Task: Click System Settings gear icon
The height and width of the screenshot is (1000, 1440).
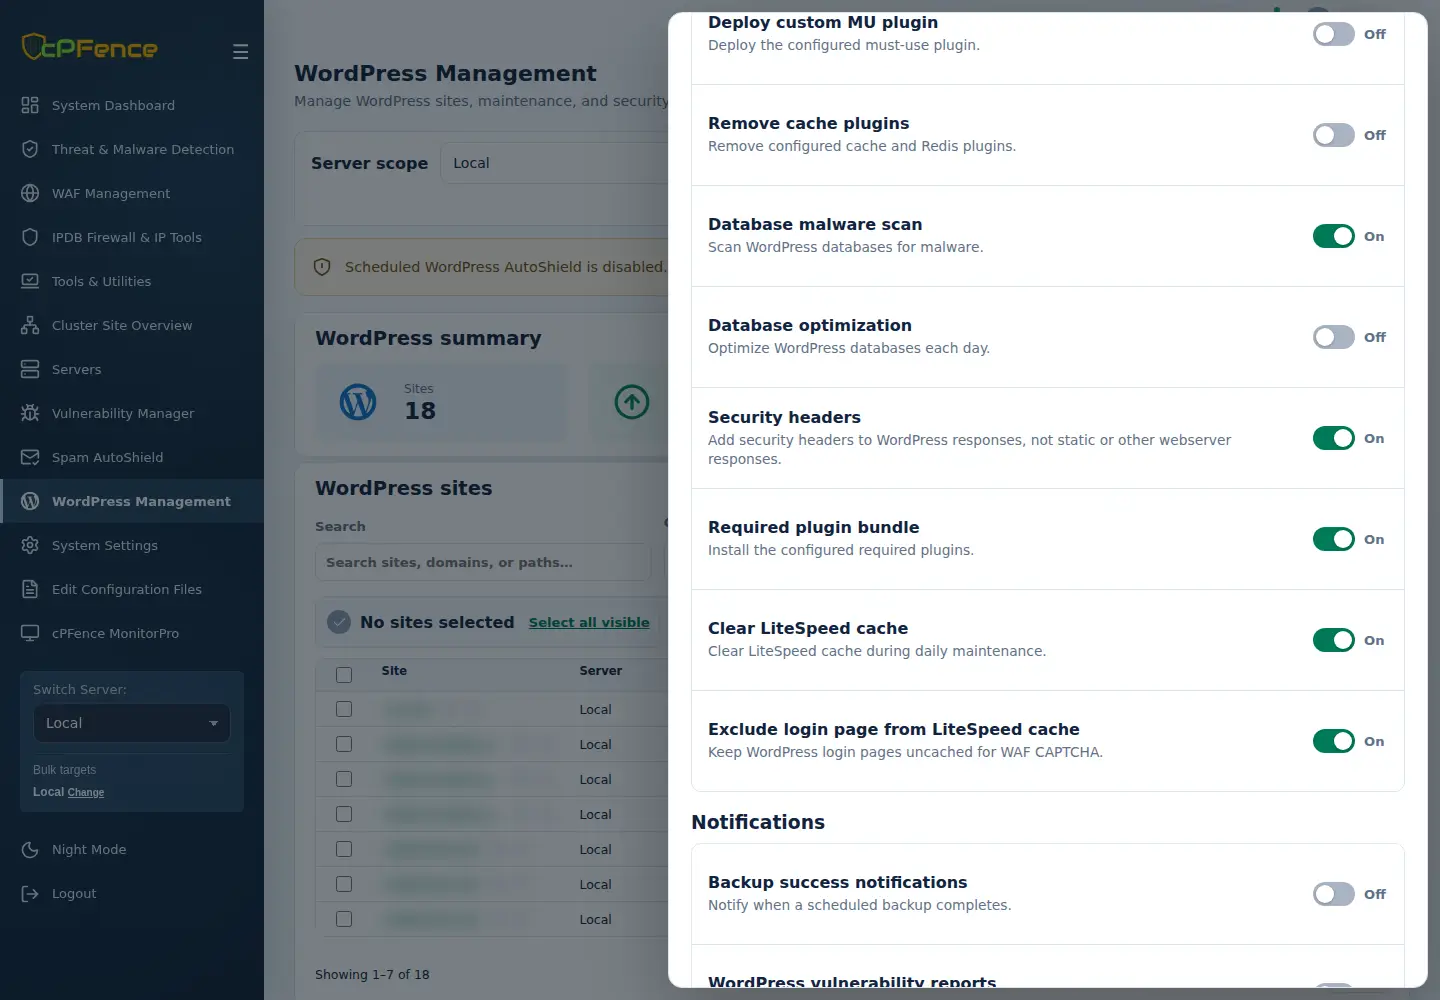Action: tap(30, 545)
